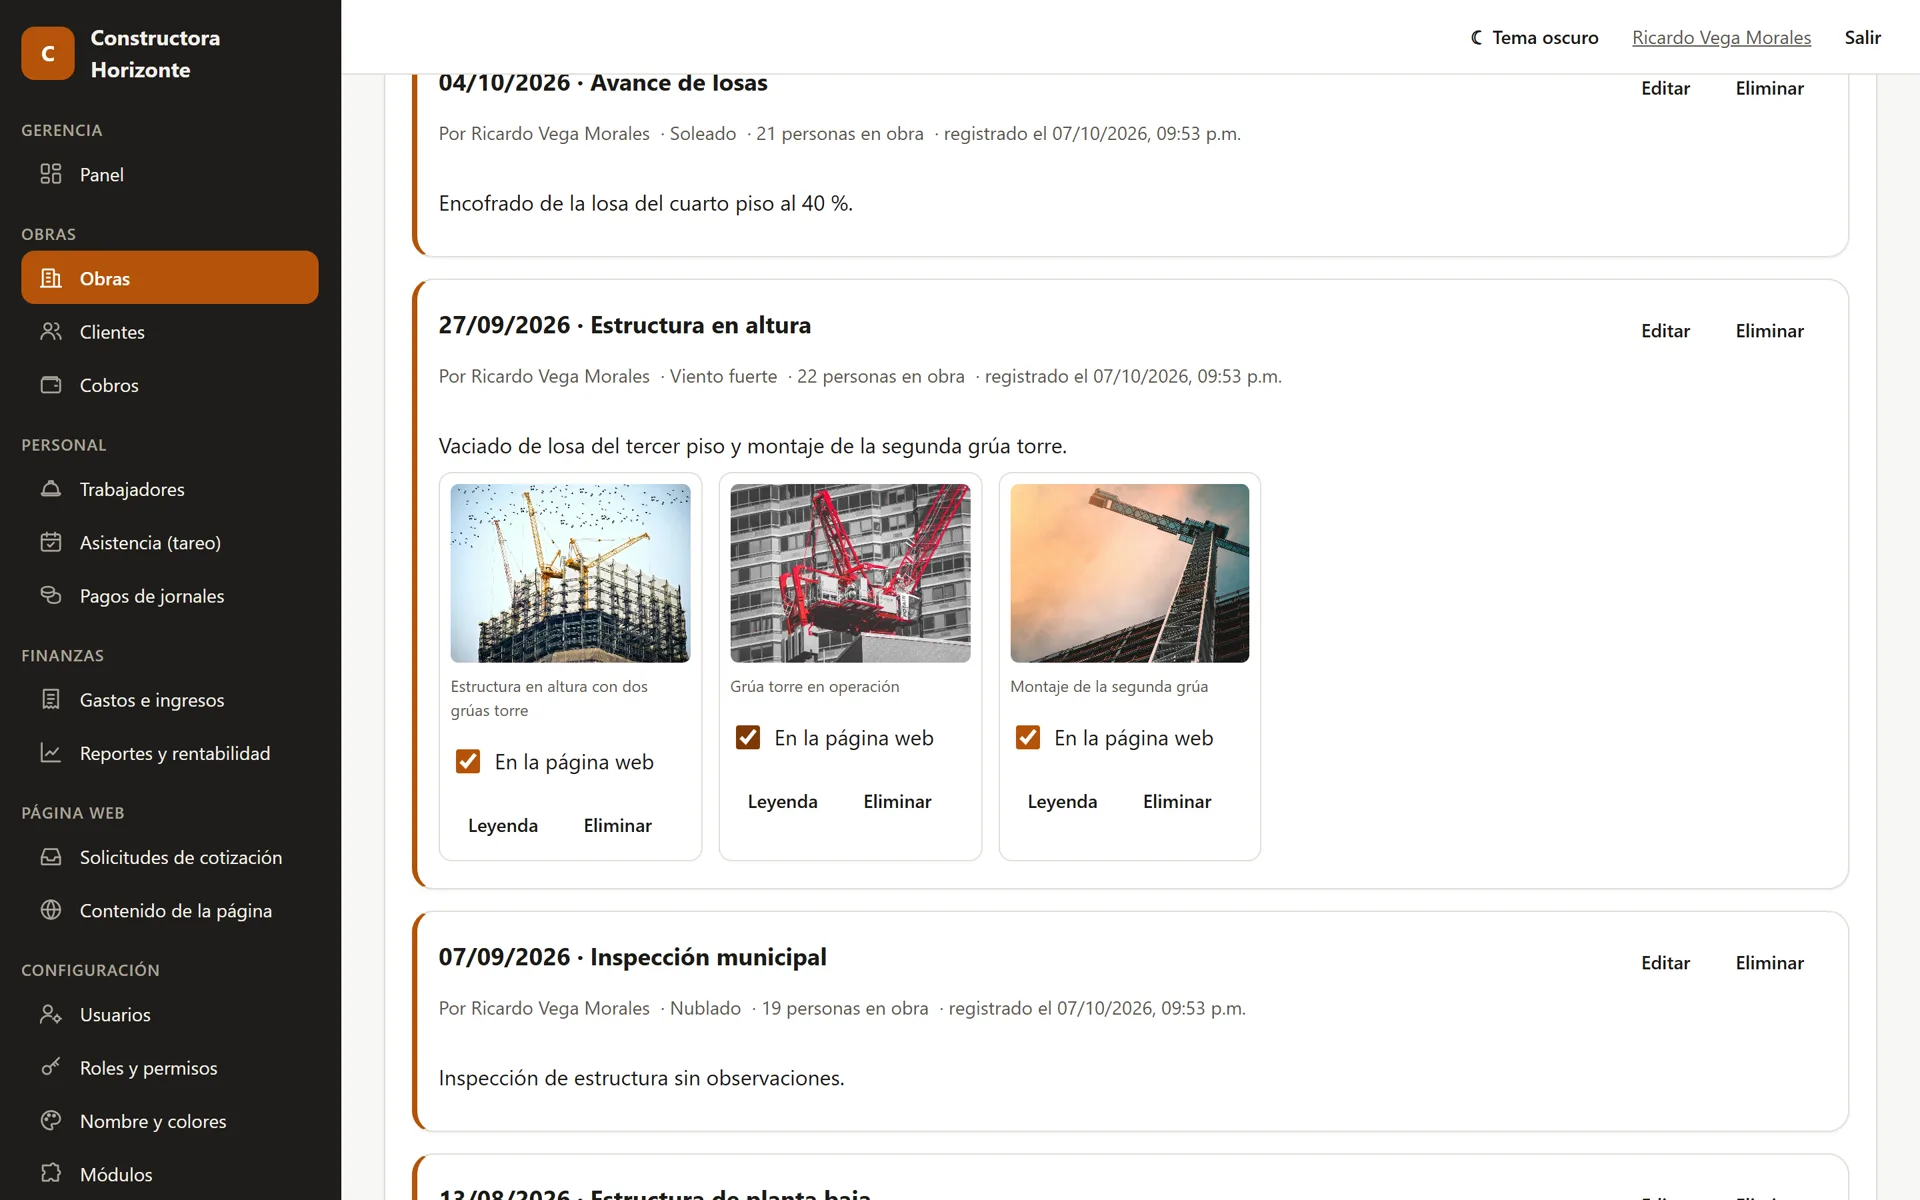Edit the 'Estructura en altura' entry
The height and width of the screenshot is (1200, 1920).
[1665, 331]
